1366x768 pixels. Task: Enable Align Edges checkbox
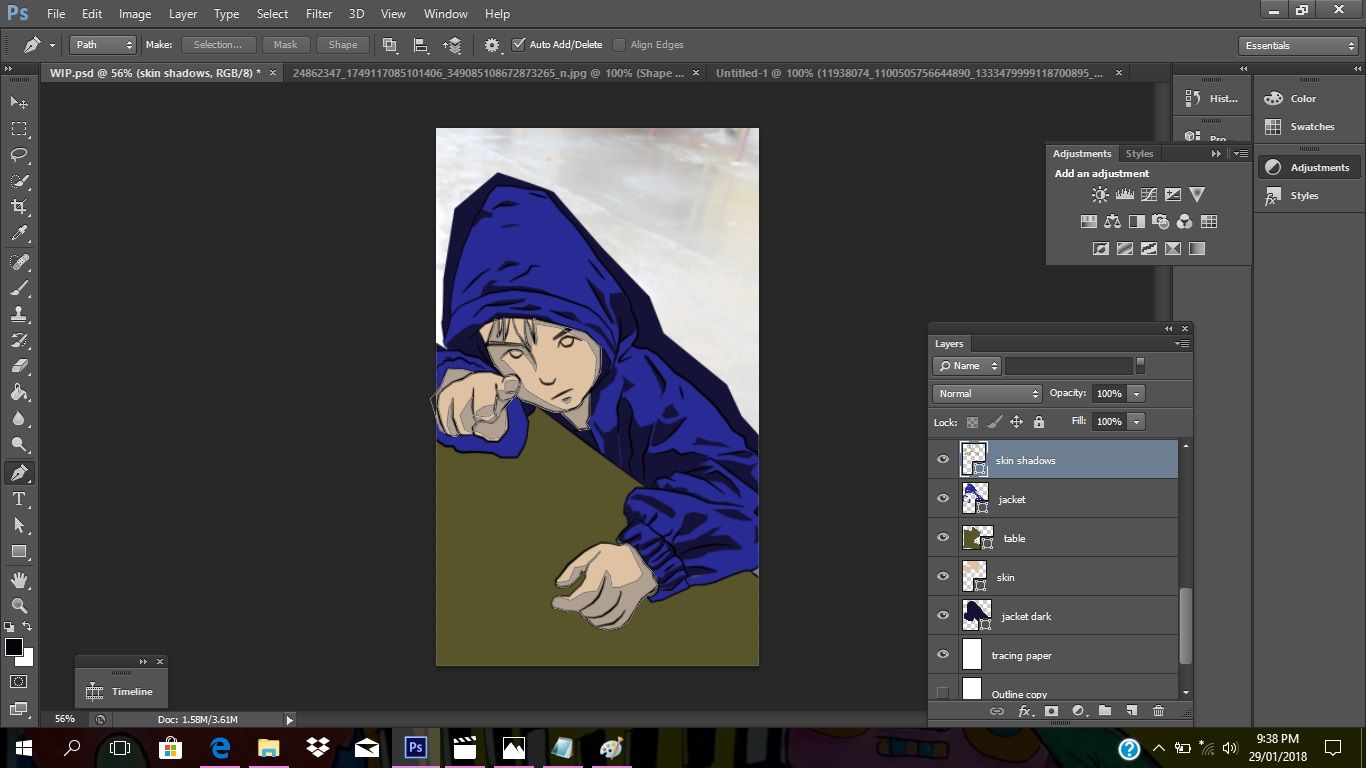tap(619, 45)
